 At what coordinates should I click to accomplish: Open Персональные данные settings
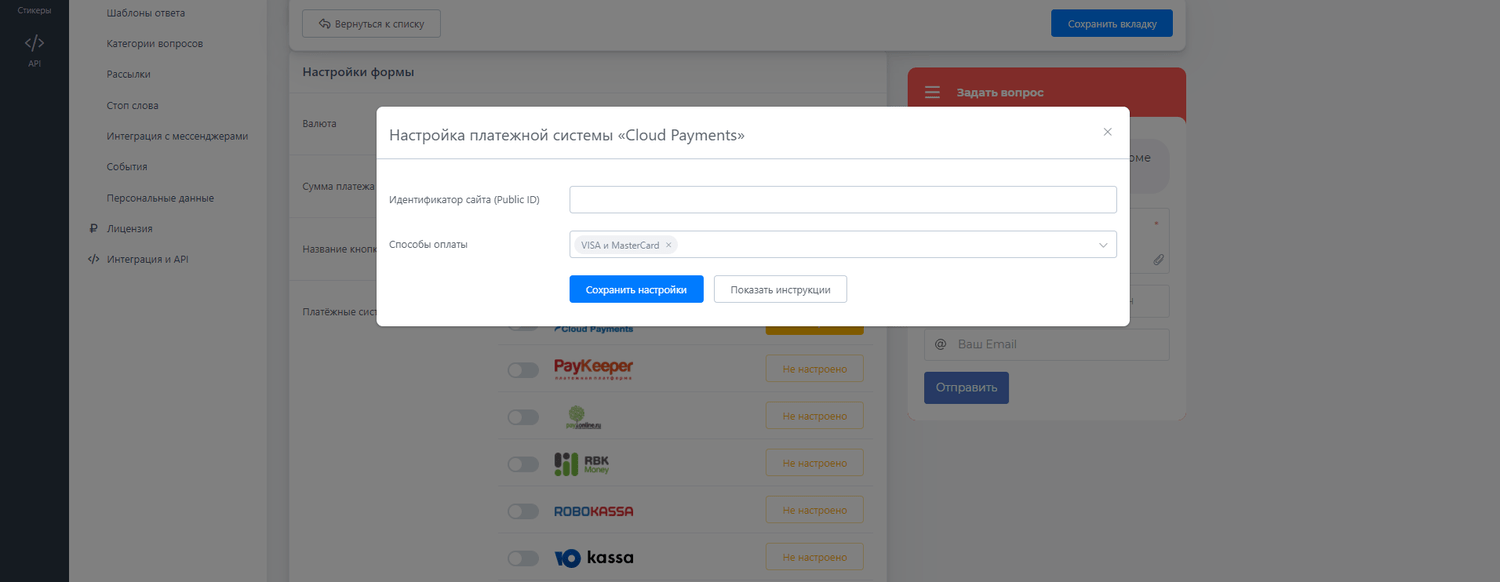(x=160, y=198)
